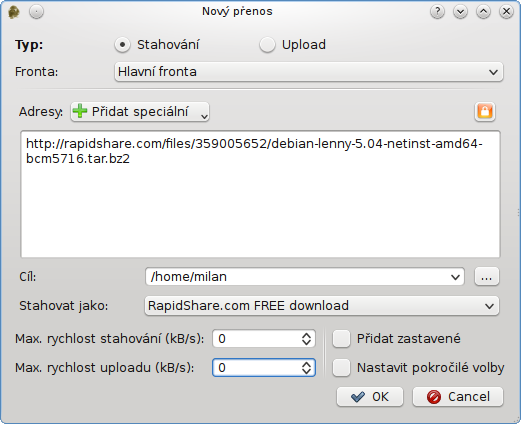Image resolution: width=521 pixels, height=424 pixels.
Task: Click the Cancel button
Action: [x=458, y=397]
